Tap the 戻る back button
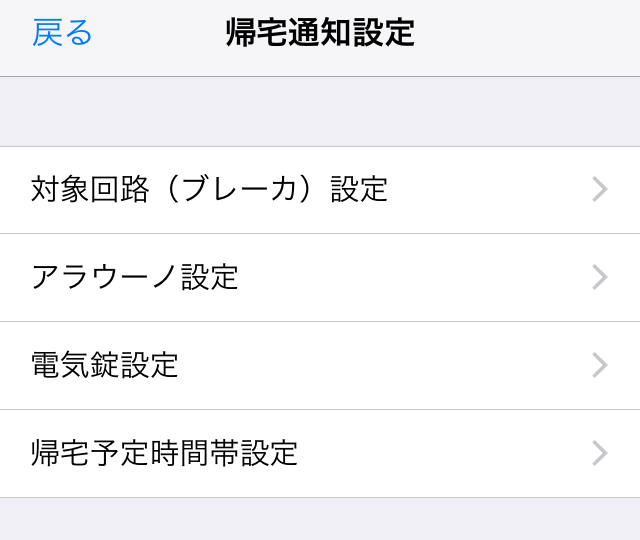 (x=62, y=33)
